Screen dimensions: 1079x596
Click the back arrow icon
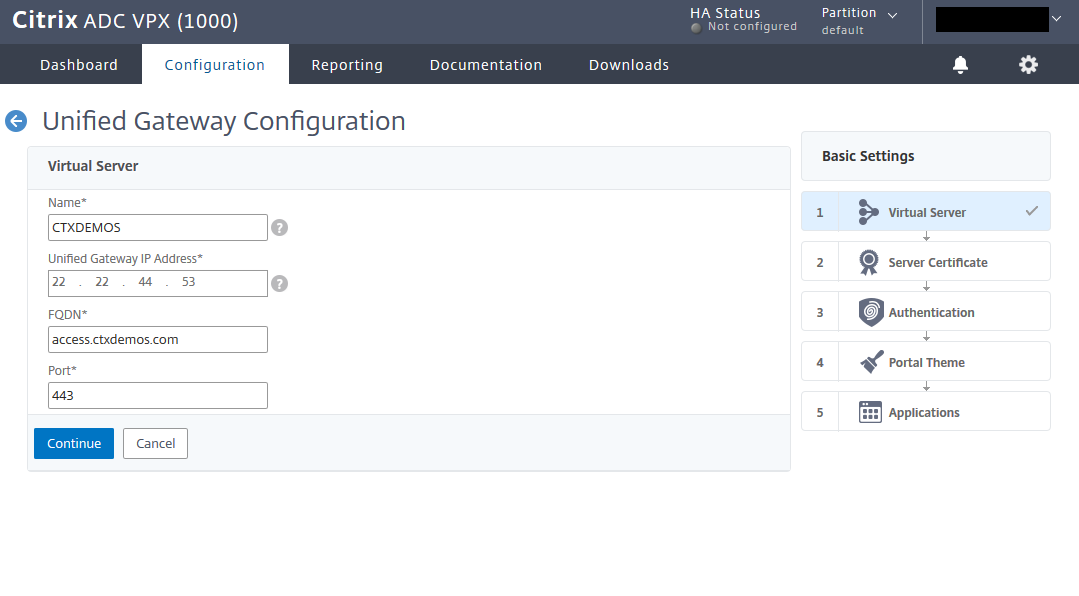pyautogui.click(x=16, y=121)
